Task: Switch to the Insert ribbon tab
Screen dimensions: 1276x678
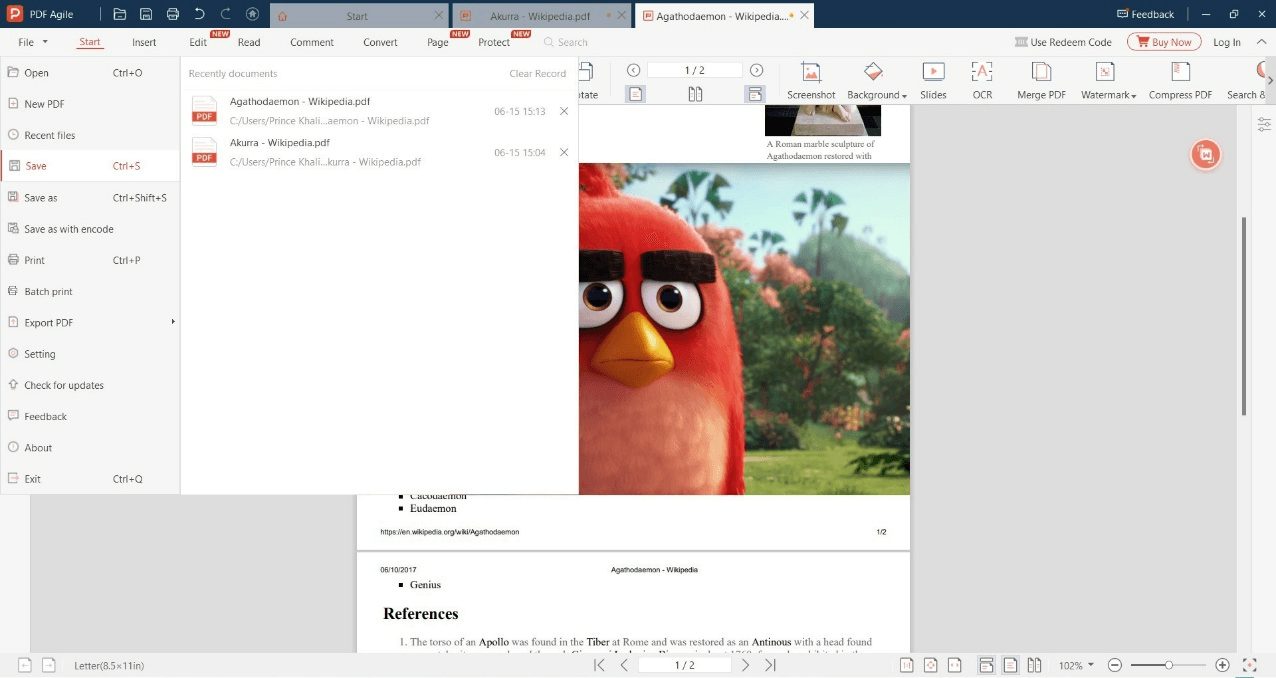Action: point(144,42)
